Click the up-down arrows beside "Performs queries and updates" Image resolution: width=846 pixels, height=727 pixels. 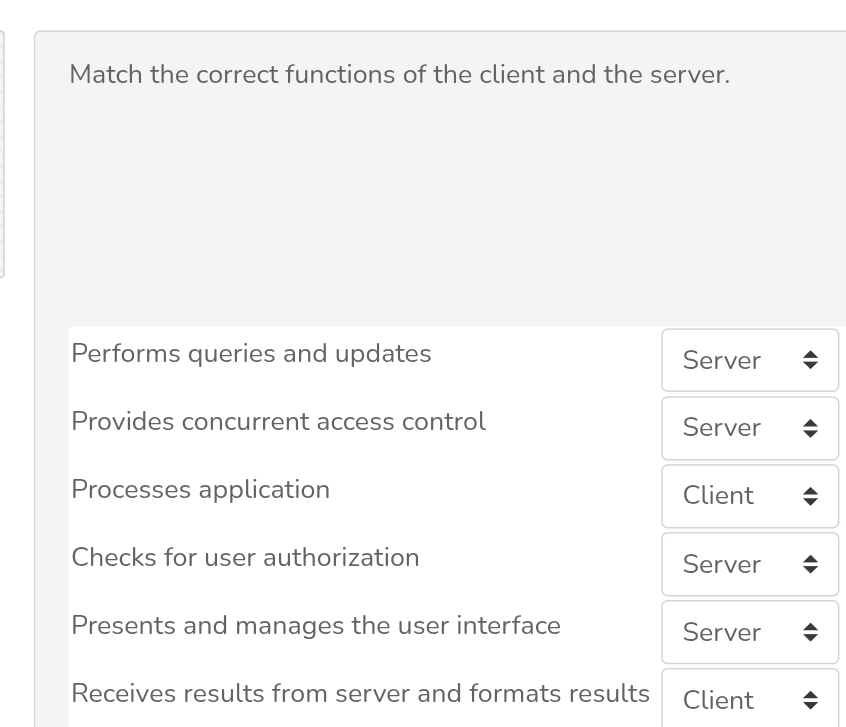810,360
